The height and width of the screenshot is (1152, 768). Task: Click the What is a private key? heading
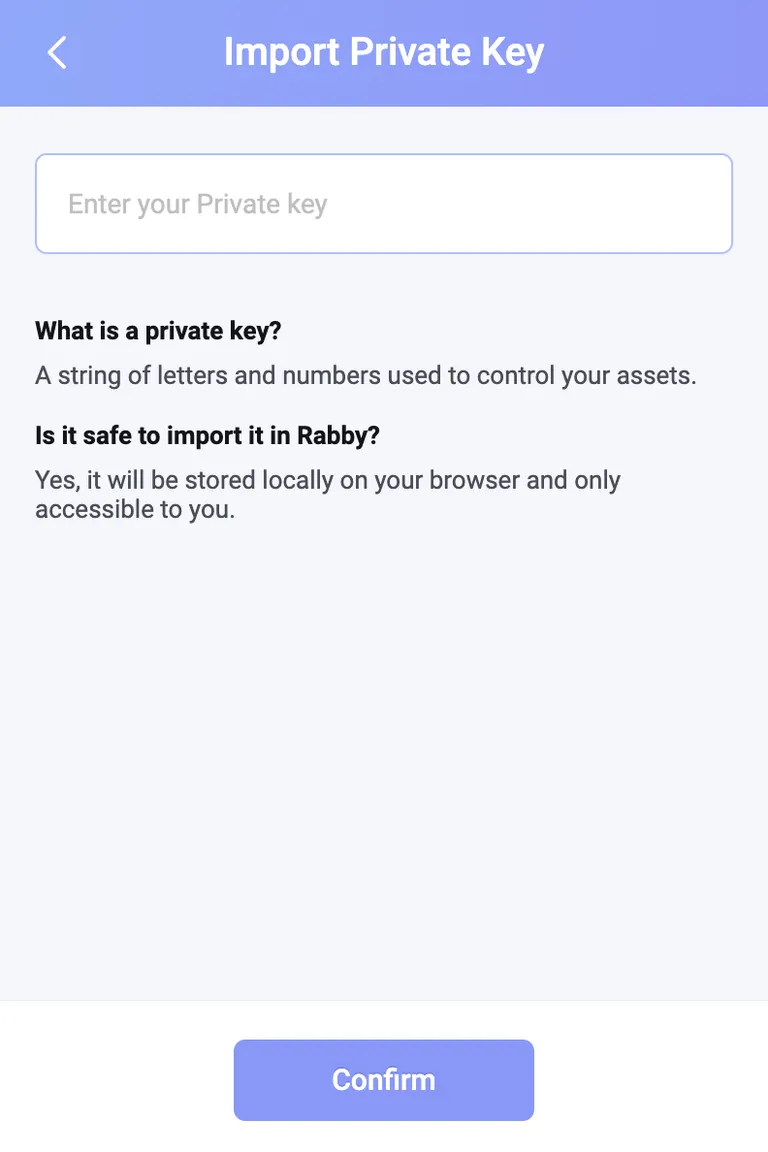point(158,331)
